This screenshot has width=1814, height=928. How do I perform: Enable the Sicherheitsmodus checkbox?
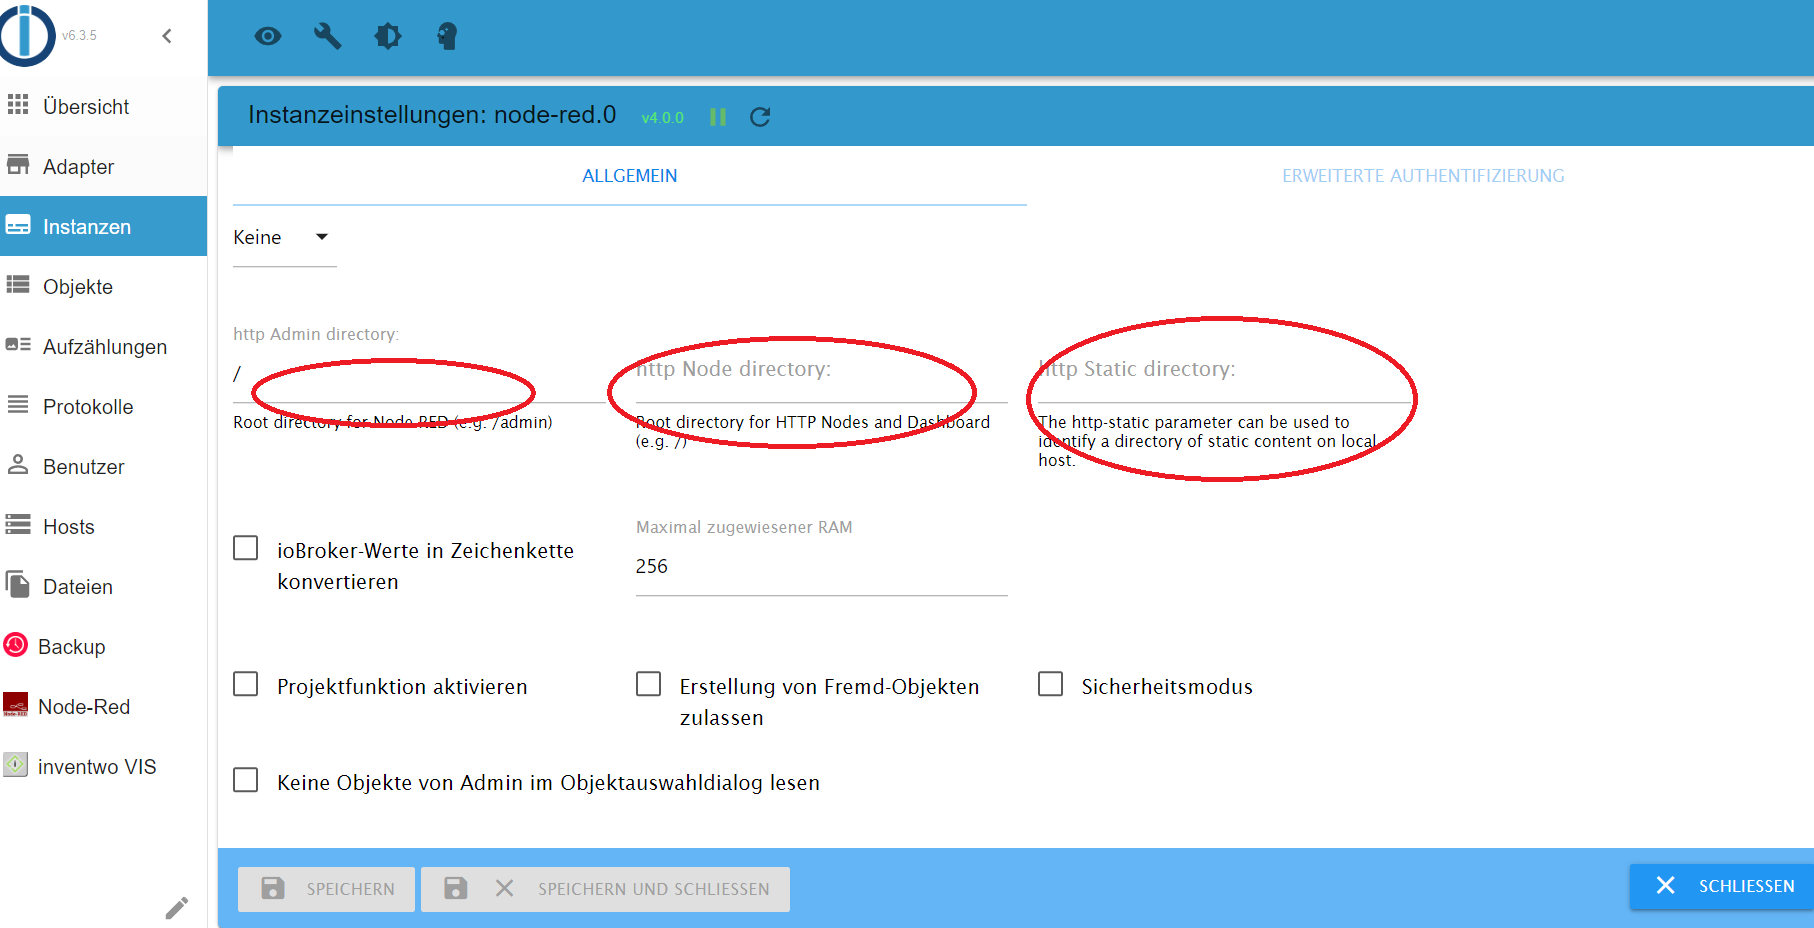[1051, 684]
